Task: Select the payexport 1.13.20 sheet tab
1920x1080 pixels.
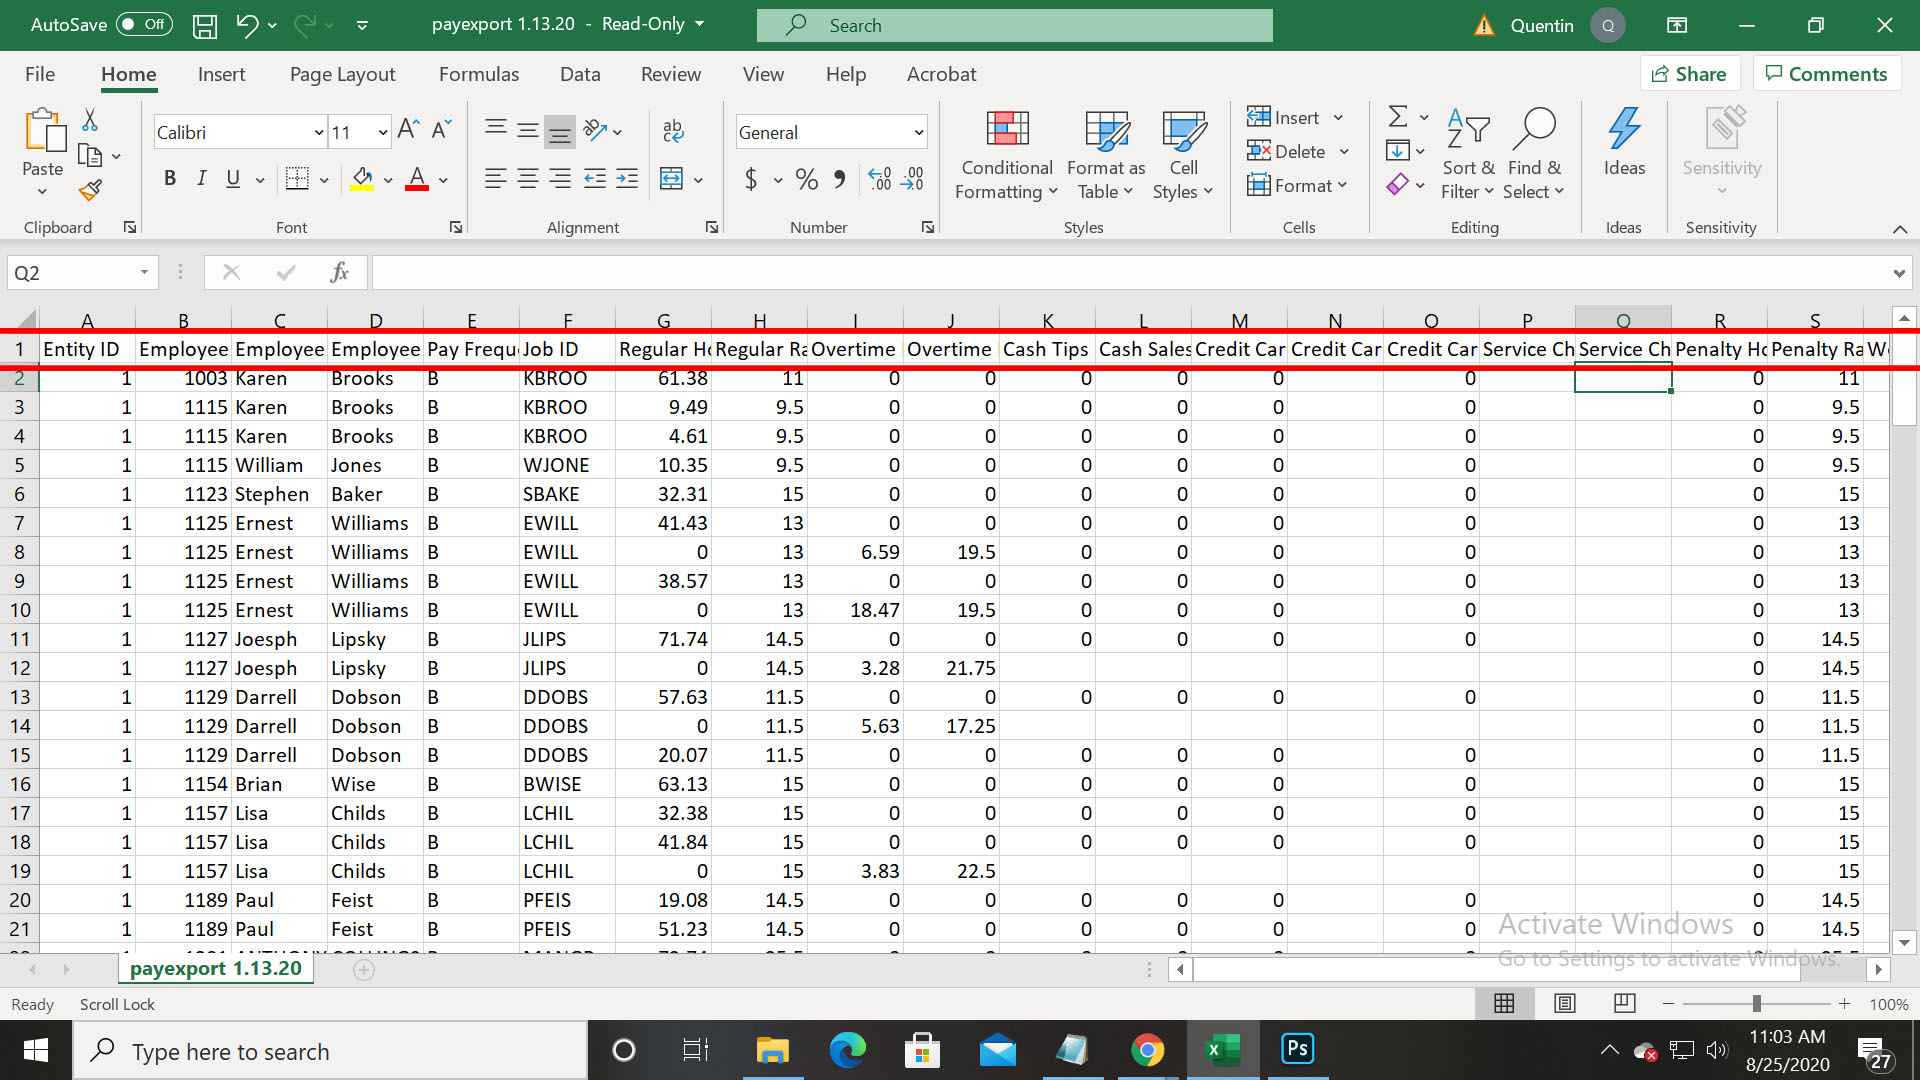Action: [x=216, y=969]
